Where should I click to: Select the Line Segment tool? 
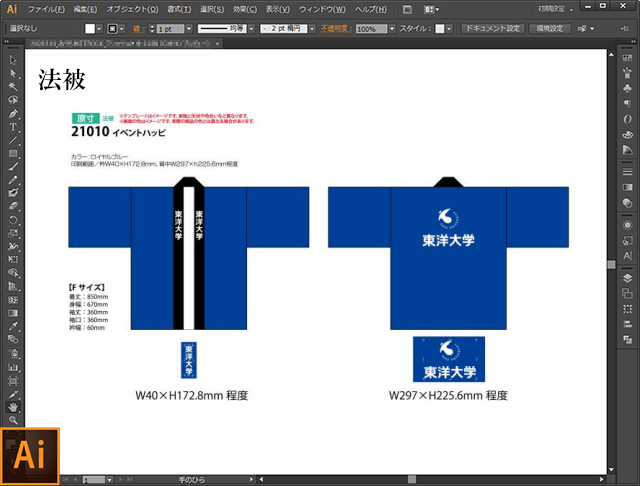[x=13, y=140]
